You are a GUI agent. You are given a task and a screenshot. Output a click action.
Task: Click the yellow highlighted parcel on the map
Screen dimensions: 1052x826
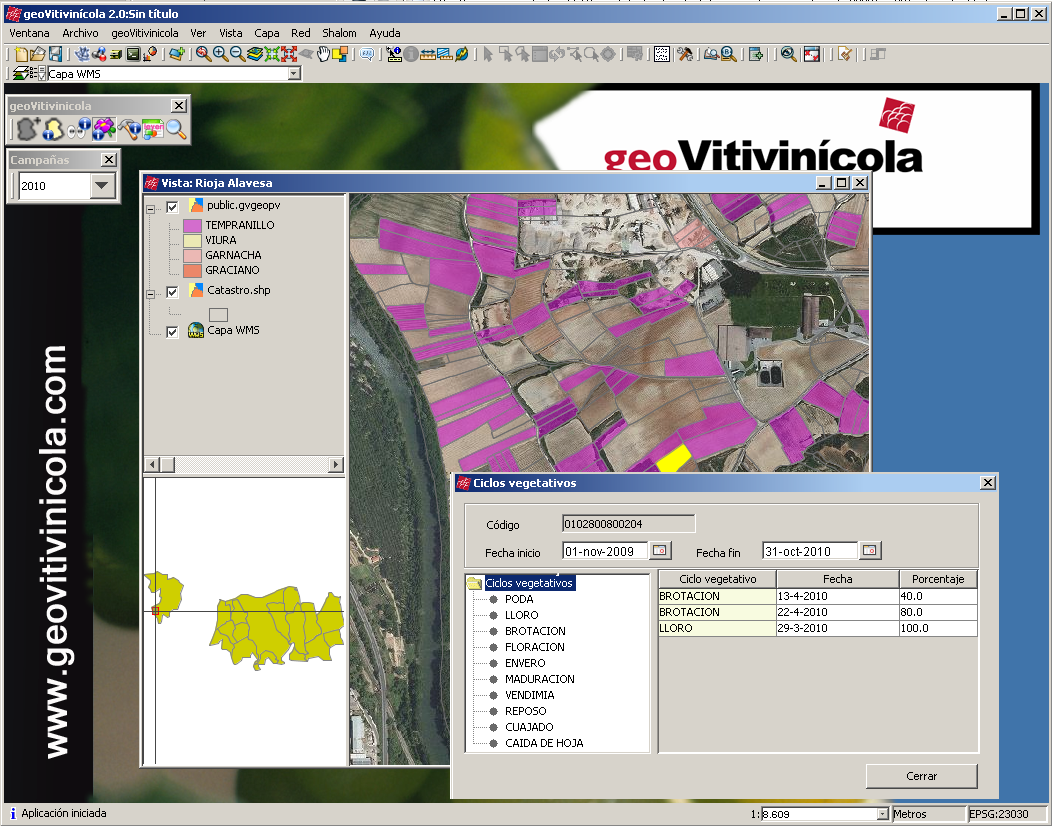[673, 458]
